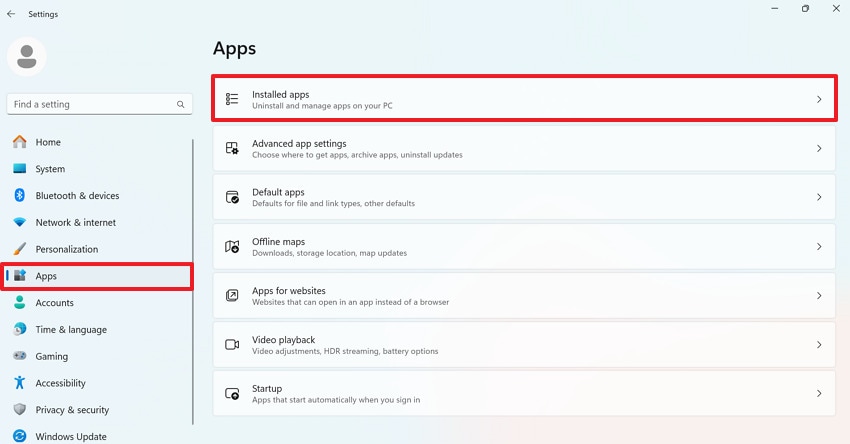Click the Startup row chevron
This screenshot has height=444, width=850.
point(819,394)
